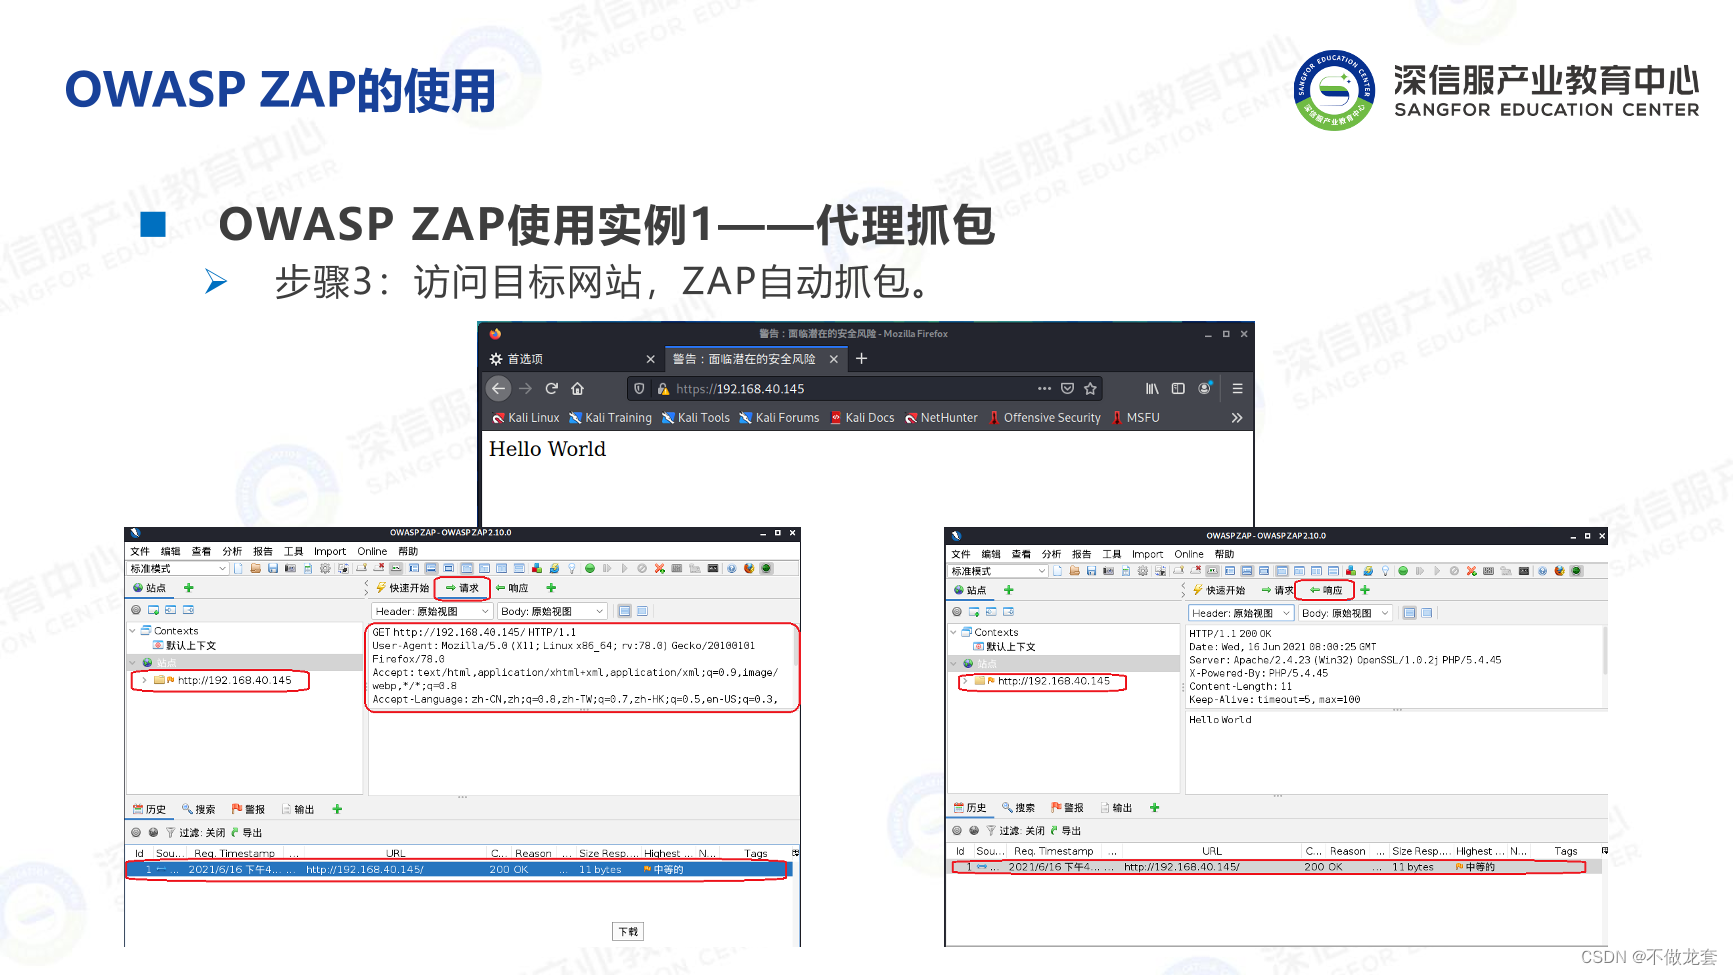This screenshot has width=1733, height=975.
Task: Open the Kali Tools bookmark
Action: 696,418
